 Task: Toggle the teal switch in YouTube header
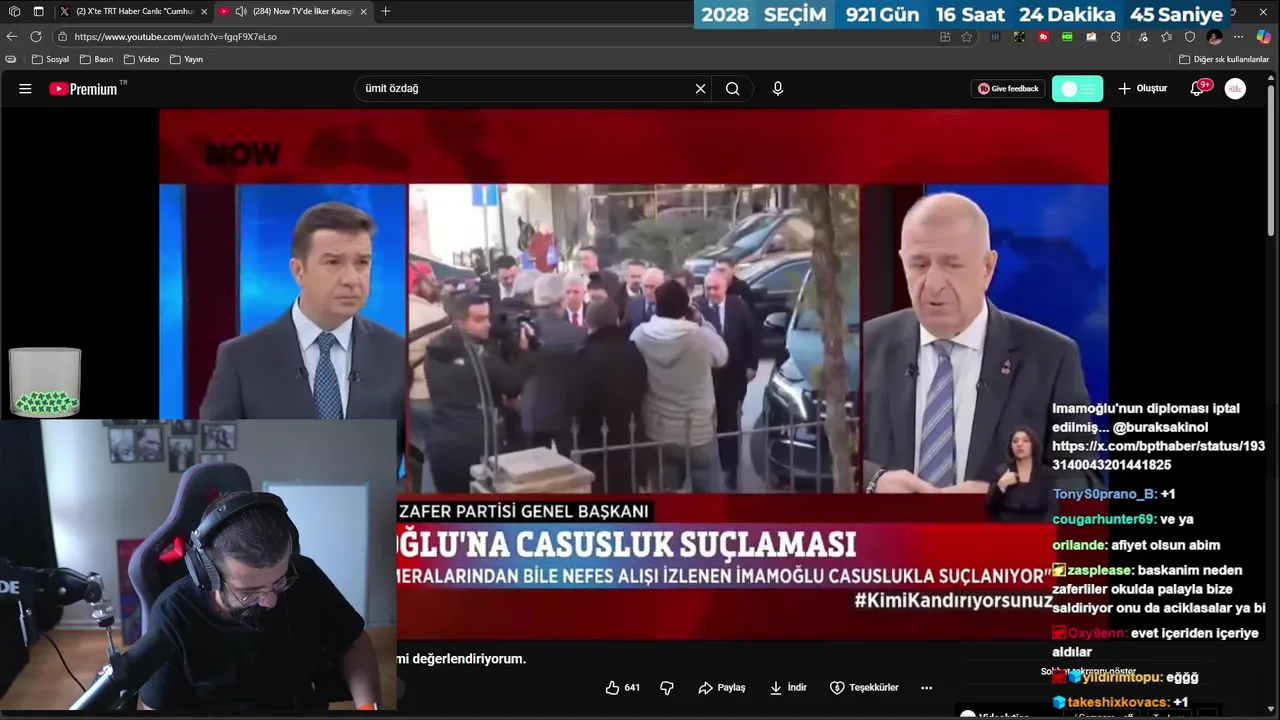coord(1078,88)
